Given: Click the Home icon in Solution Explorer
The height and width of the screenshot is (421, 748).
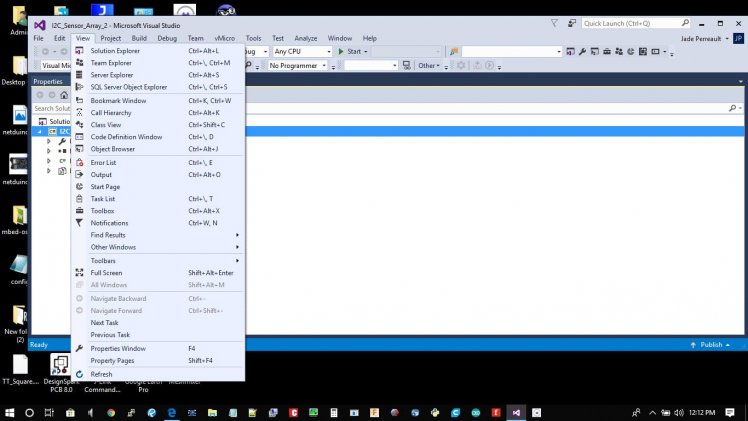Looking at the screenshot, I should 65,95.
